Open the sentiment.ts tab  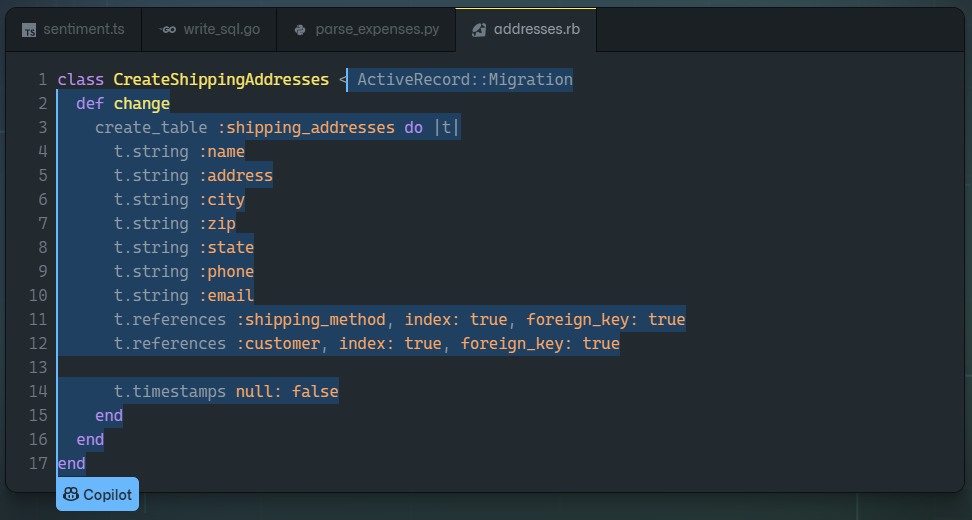pos(73,29)
